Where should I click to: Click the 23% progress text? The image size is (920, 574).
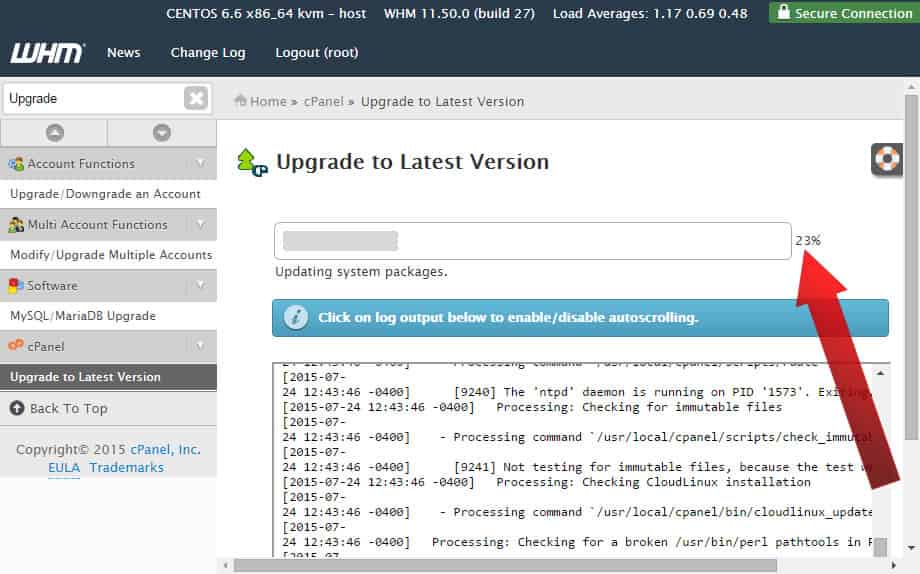pyautogui.click(x=808, y=241)
